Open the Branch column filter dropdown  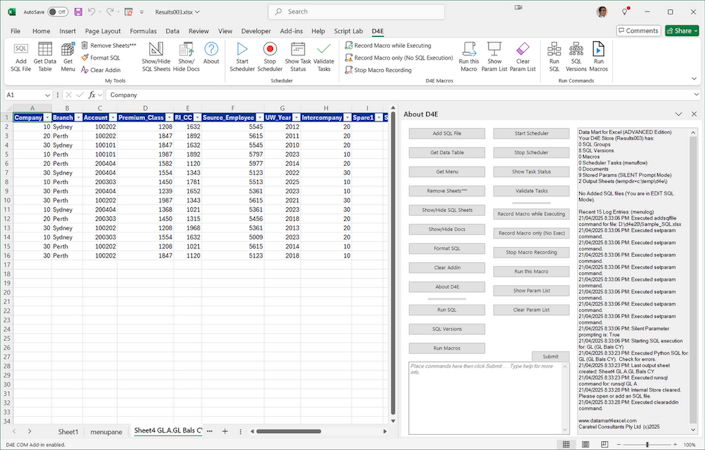(78, 117)
